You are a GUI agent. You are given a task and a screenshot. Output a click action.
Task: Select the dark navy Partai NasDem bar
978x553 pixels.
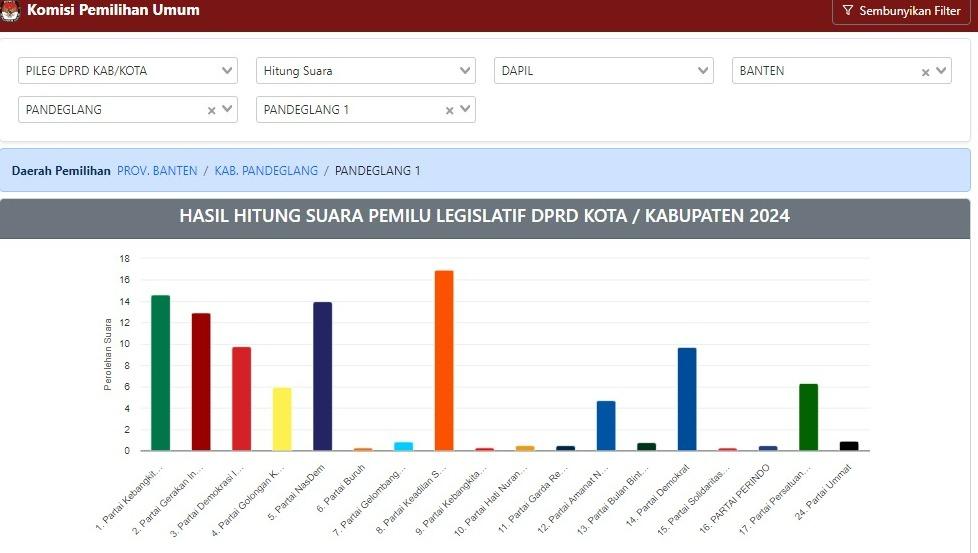(x=322, y=376)
